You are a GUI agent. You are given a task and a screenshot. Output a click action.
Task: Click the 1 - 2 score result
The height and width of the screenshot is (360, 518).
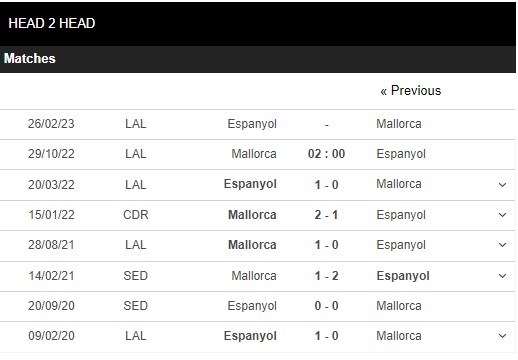[x=326, y=276]
